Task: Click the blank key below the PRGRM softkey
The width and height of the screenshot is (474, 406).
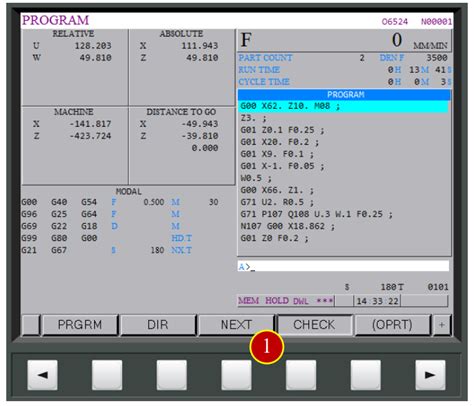Action: pyautogui.click(x=107, y=375)
